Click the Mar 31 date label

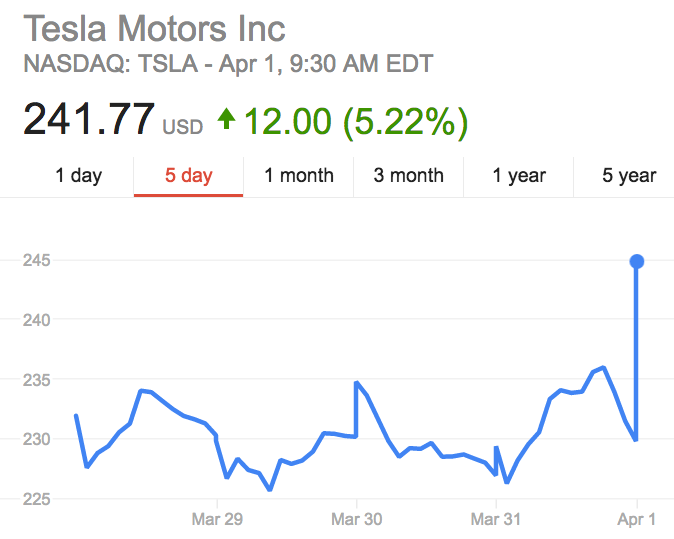[x=497, y=520]
